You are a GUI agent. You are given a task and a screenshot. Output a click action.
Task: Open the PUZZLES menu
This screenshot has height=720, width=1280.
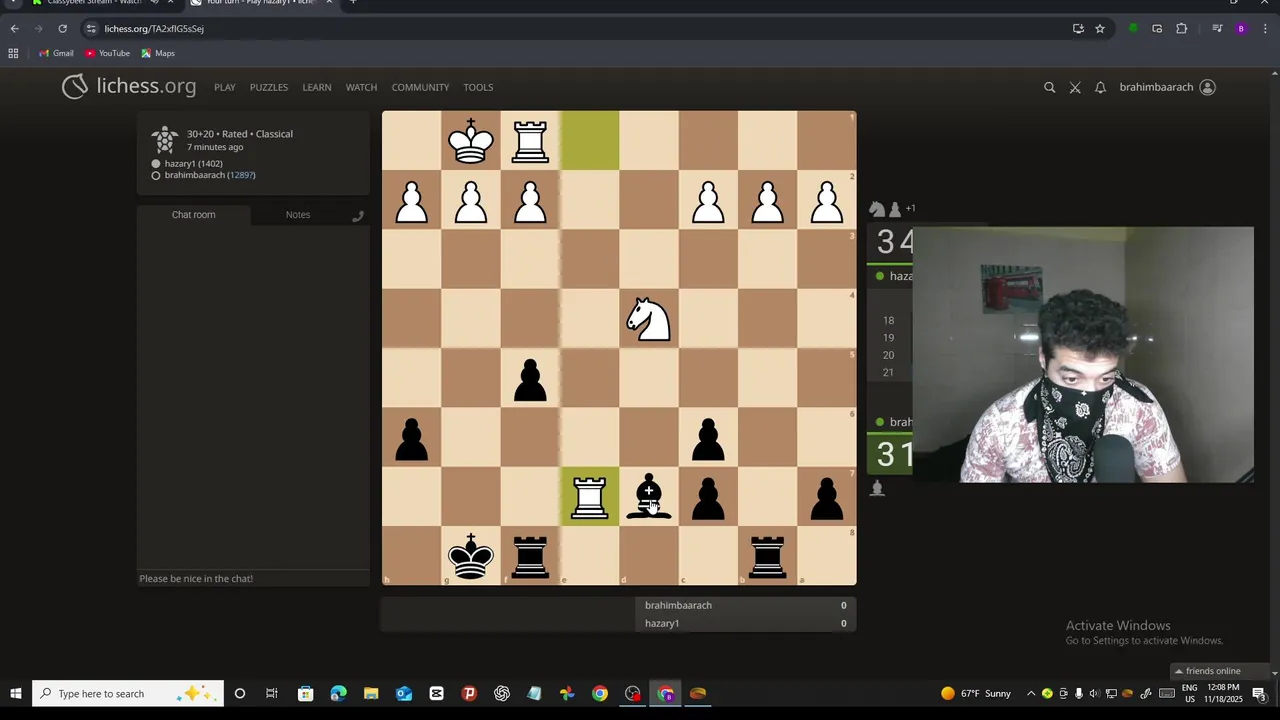click(x=269, y=87)
